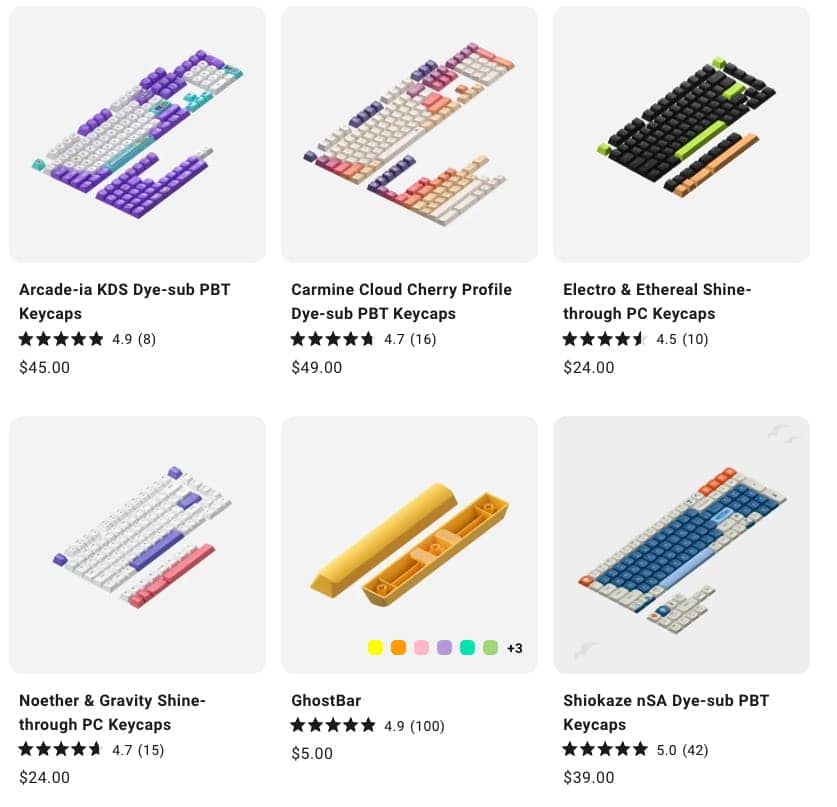The image size is (837, 807).
Task: Open the GhostBar product title link
Action: [326, 700]
